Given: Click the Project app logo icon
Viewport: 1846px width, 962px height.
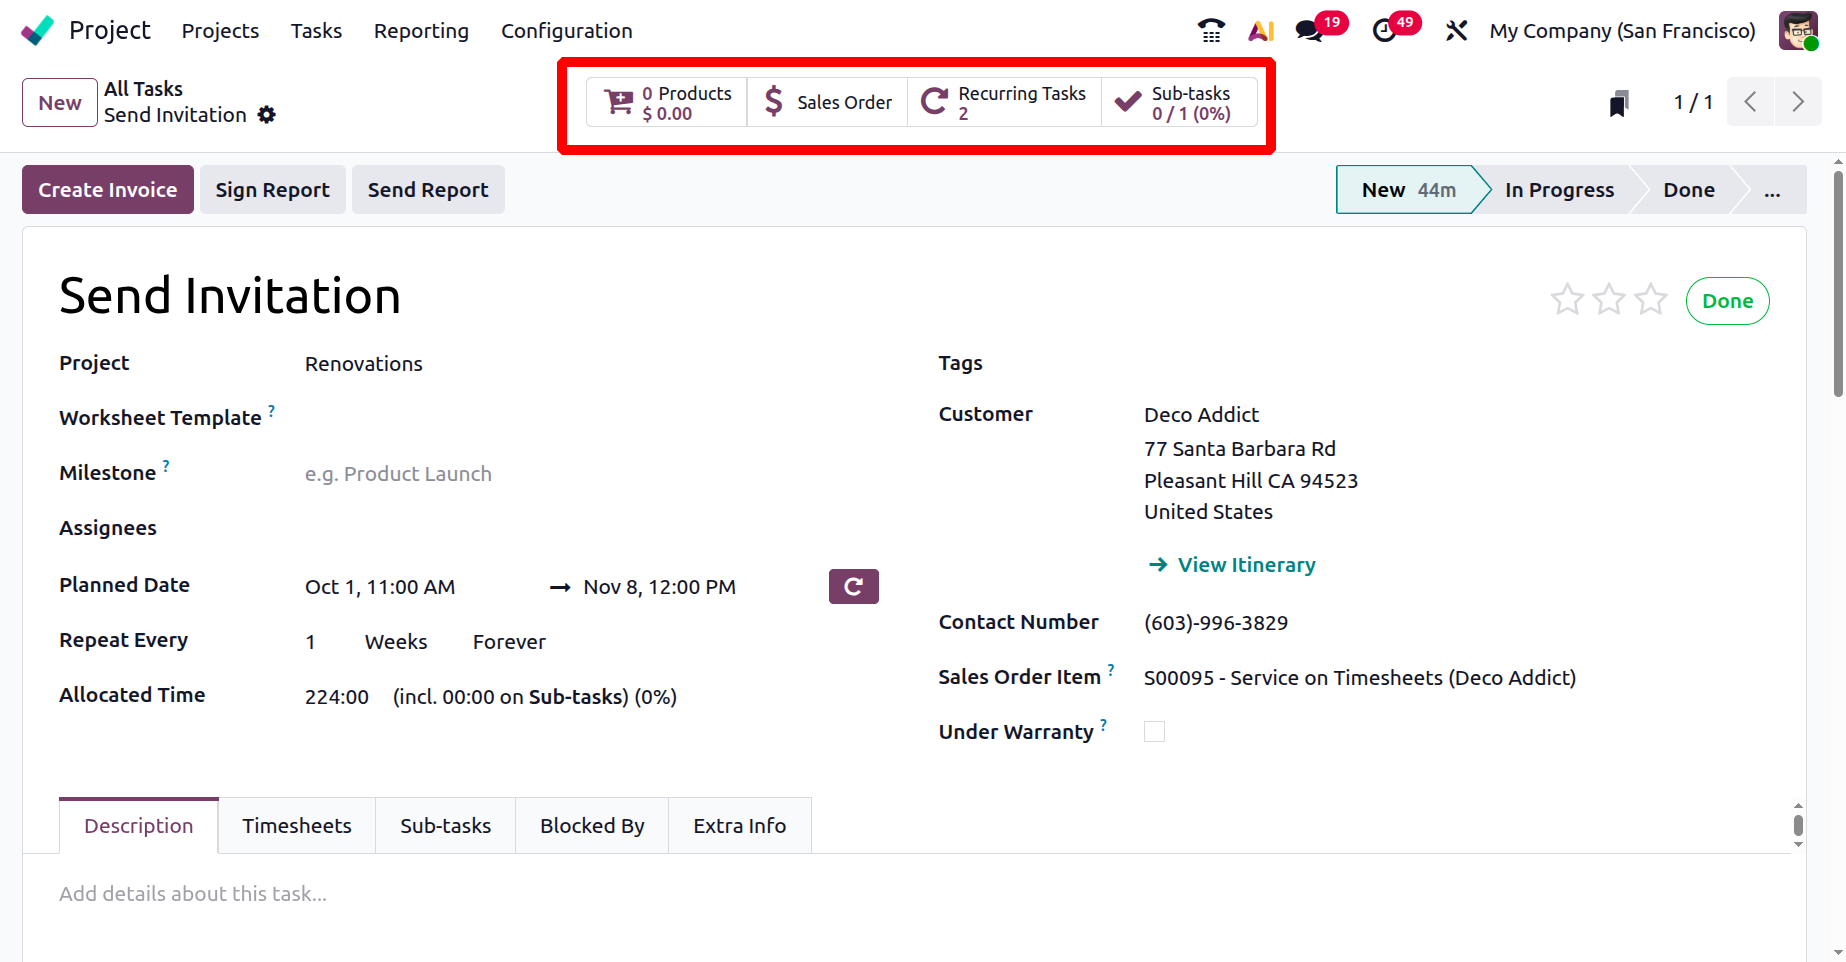Looking at the screenshot, I should coord(38,31).
